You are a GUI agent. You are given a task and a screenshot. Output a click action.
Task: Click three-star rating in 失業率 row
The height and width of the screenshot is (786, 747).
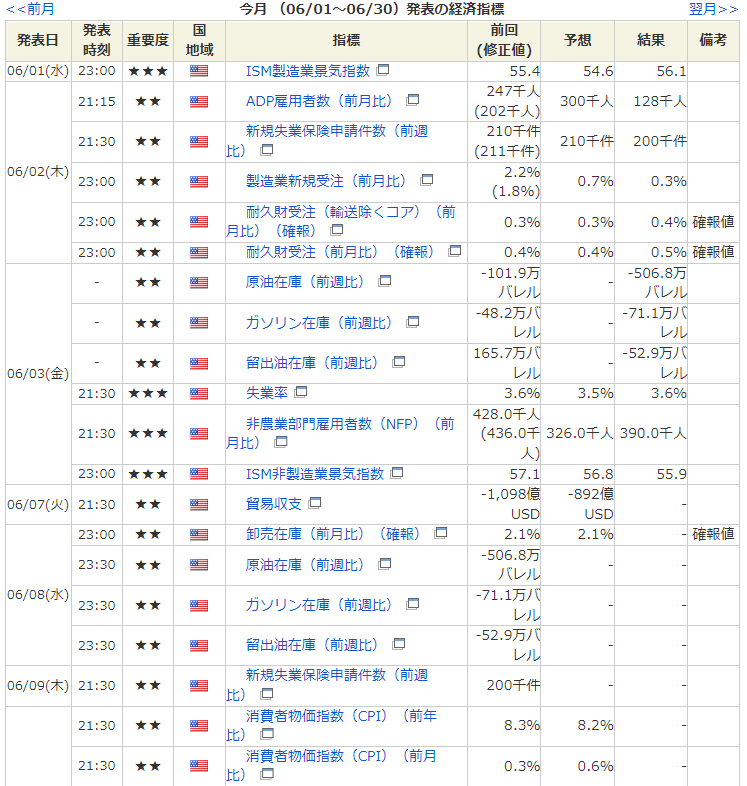click(x=147, y=394)
